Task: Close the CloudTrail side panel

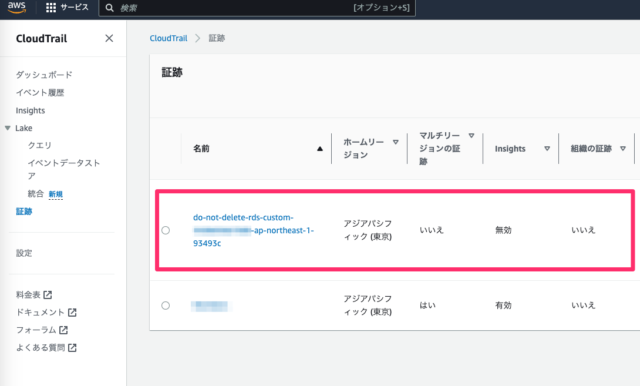Action: coord(109,38)
